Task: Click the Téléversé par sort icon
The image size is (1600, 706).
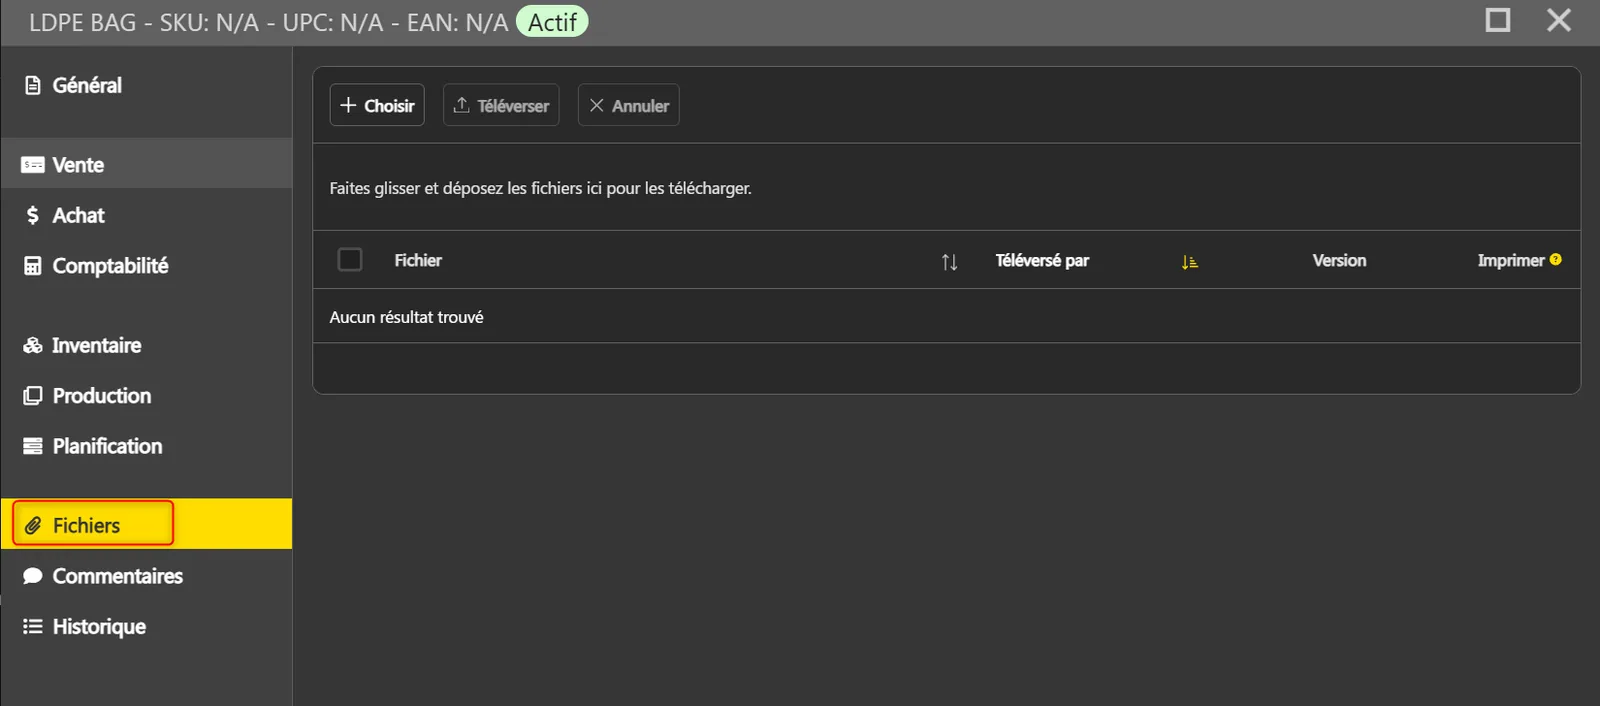Action: [x=1189, y=262]
